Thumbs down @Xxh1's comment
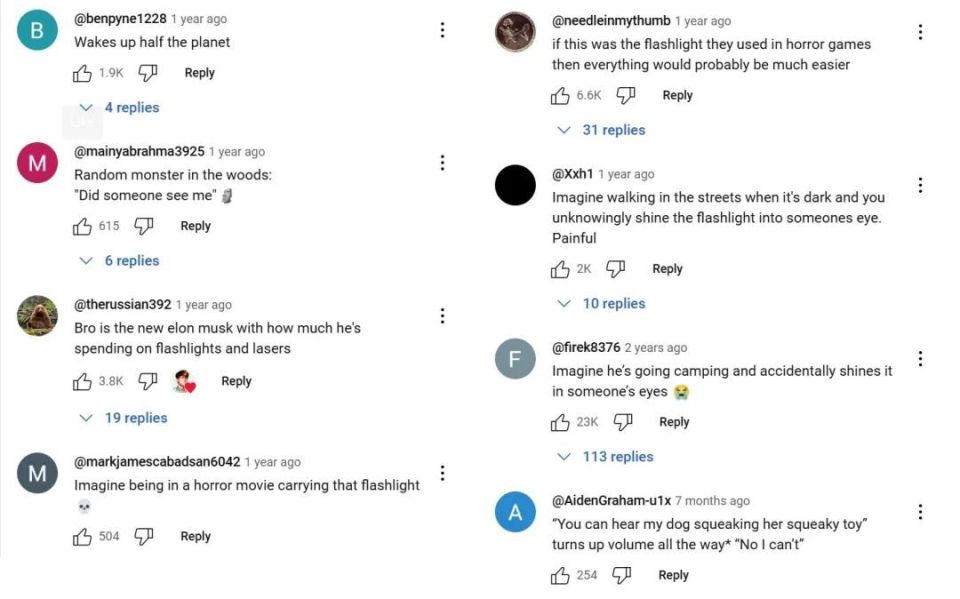Screen dimensions: 960x599 [x=616, y=269]
